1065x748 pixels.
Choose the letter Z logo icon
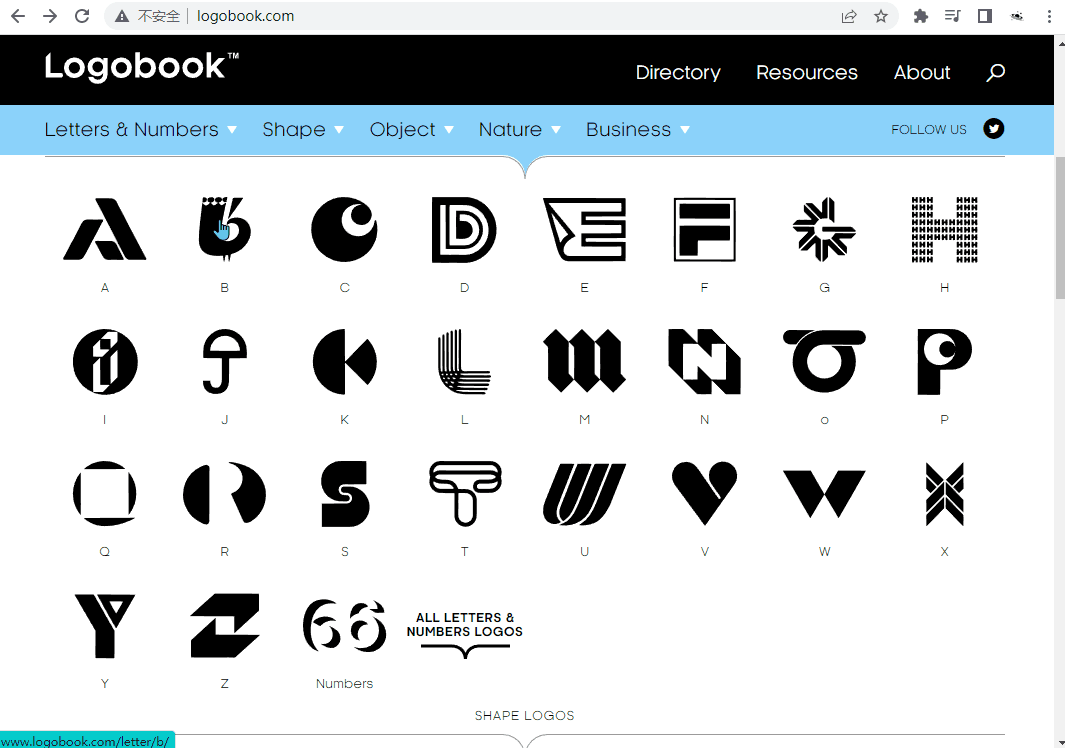[x=225, y=626]
